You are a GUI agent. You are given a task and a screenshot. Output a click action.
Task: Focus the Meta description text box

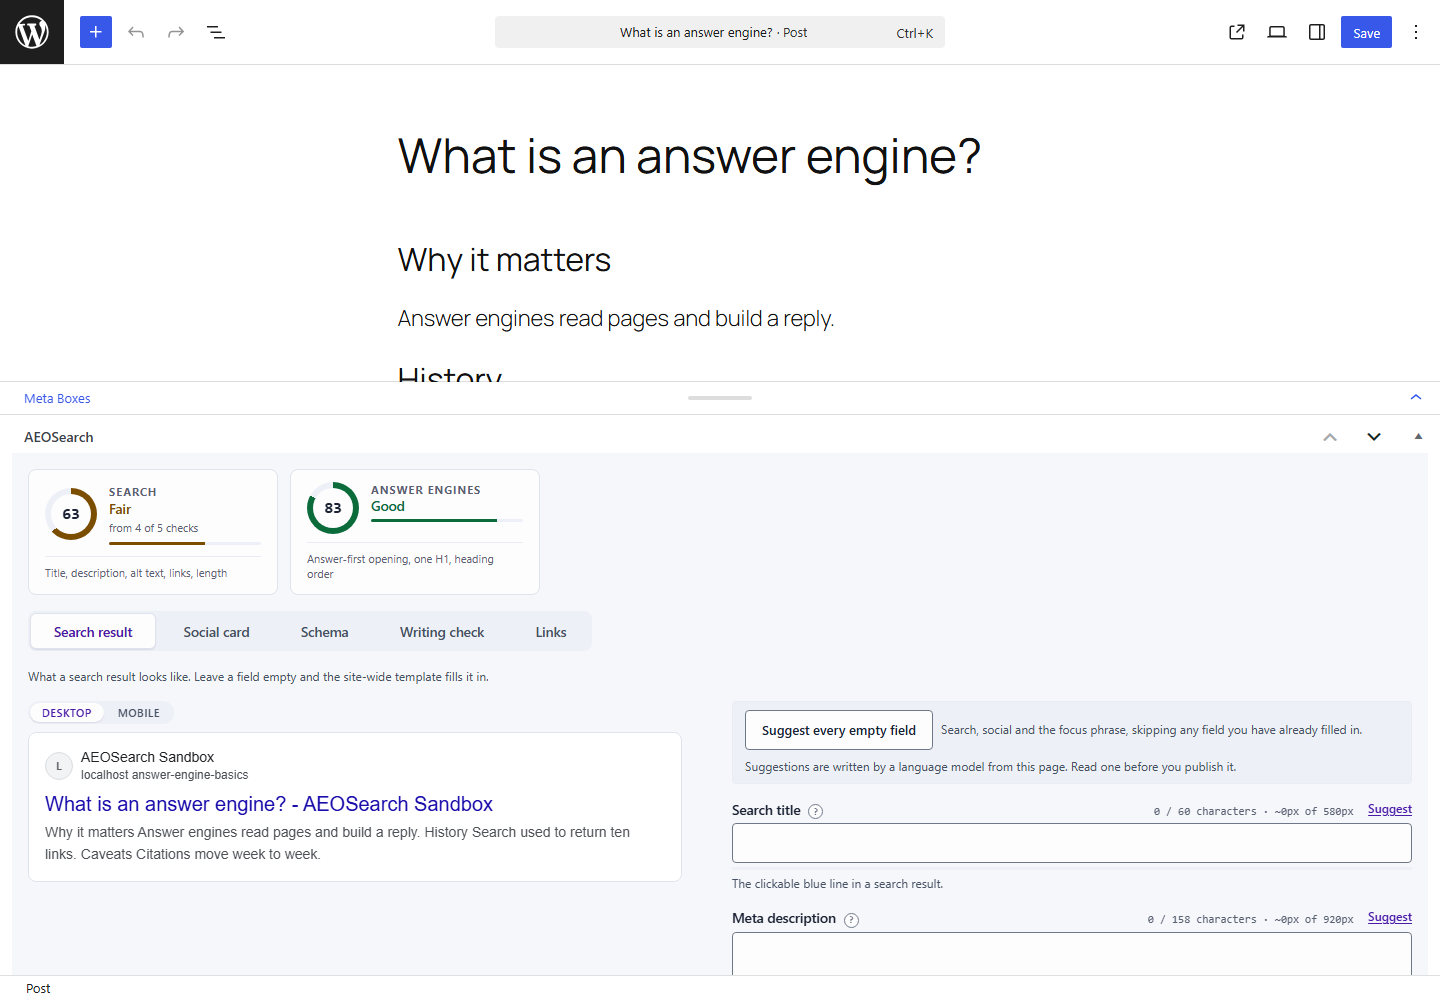[x=1072, y=953]
